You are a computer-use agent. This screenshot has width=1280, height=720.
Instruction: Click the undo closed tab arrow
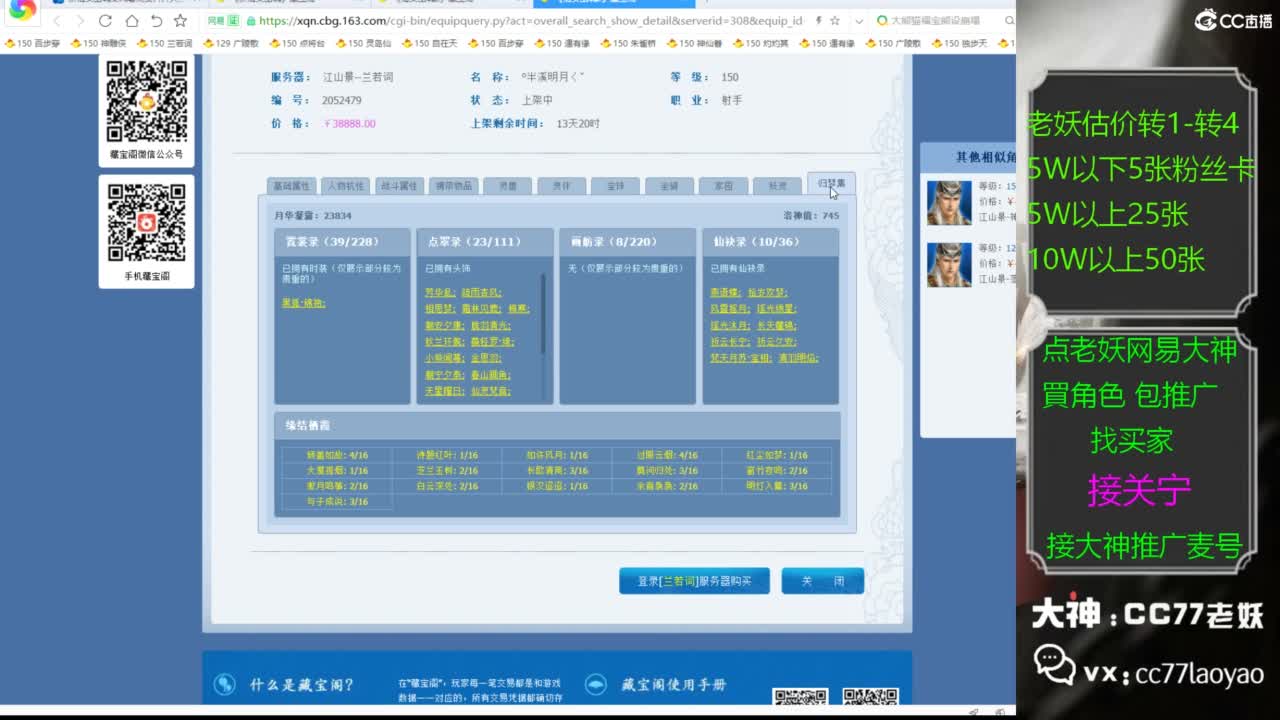point(156,21)
